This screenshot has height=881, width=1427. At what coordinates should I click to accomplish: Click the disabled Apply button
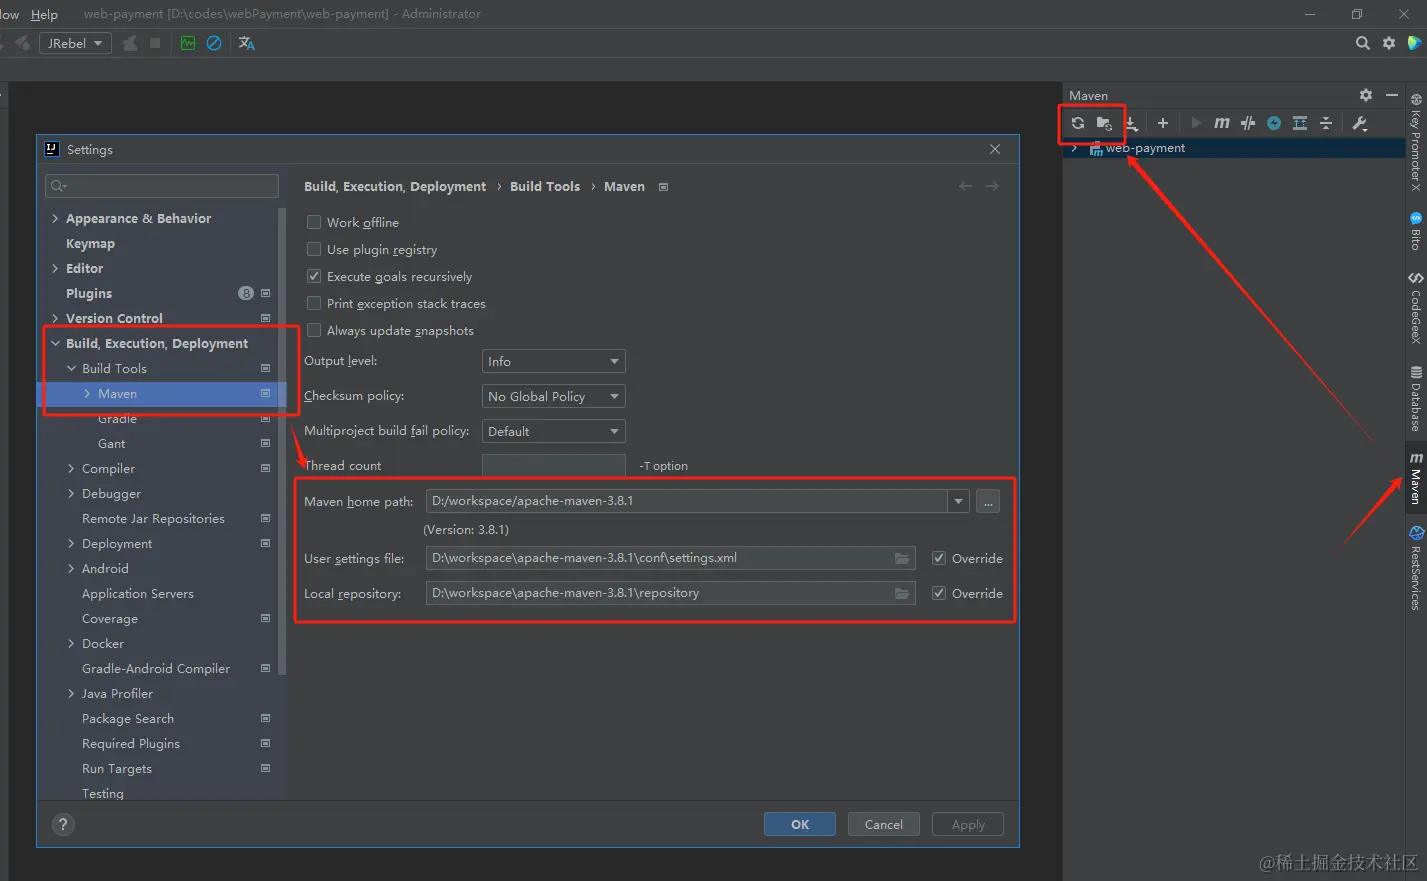[x=968, y=824]
